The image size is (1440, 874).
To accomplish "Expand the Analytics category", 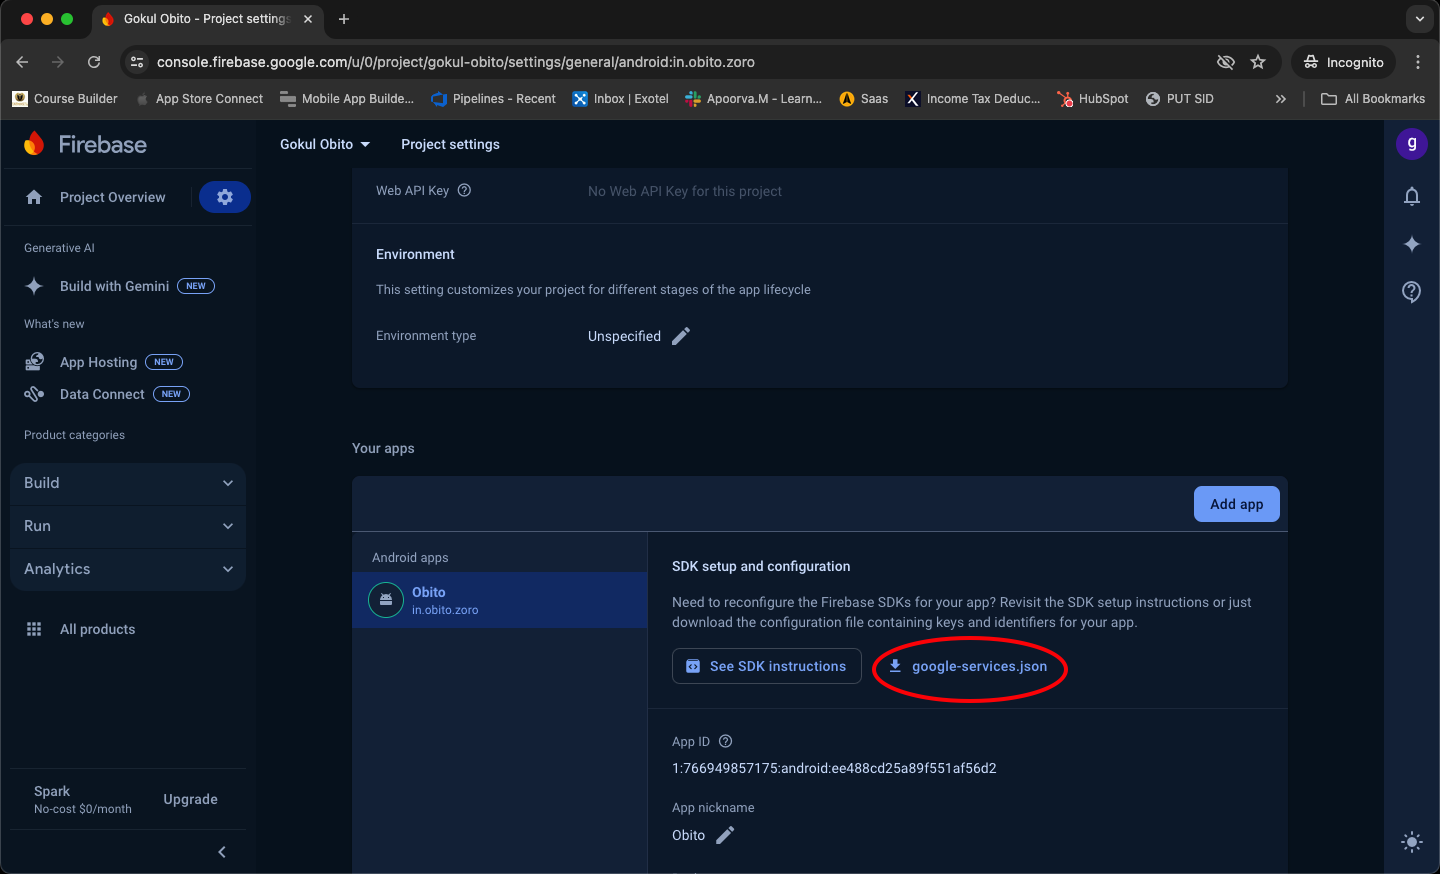I will click(x=128, y=569).
